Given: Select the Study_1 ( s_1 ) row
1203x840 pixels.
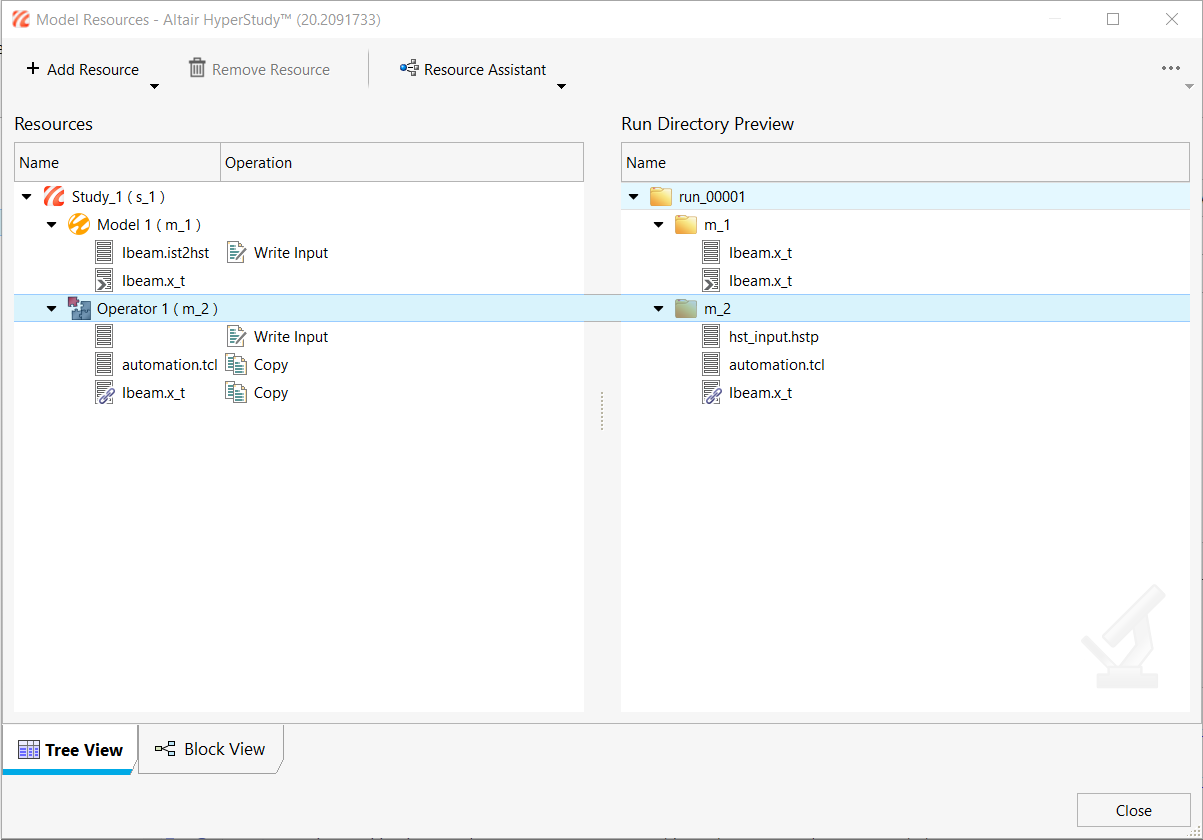Looking at the screenshot, I should [299, 197].
